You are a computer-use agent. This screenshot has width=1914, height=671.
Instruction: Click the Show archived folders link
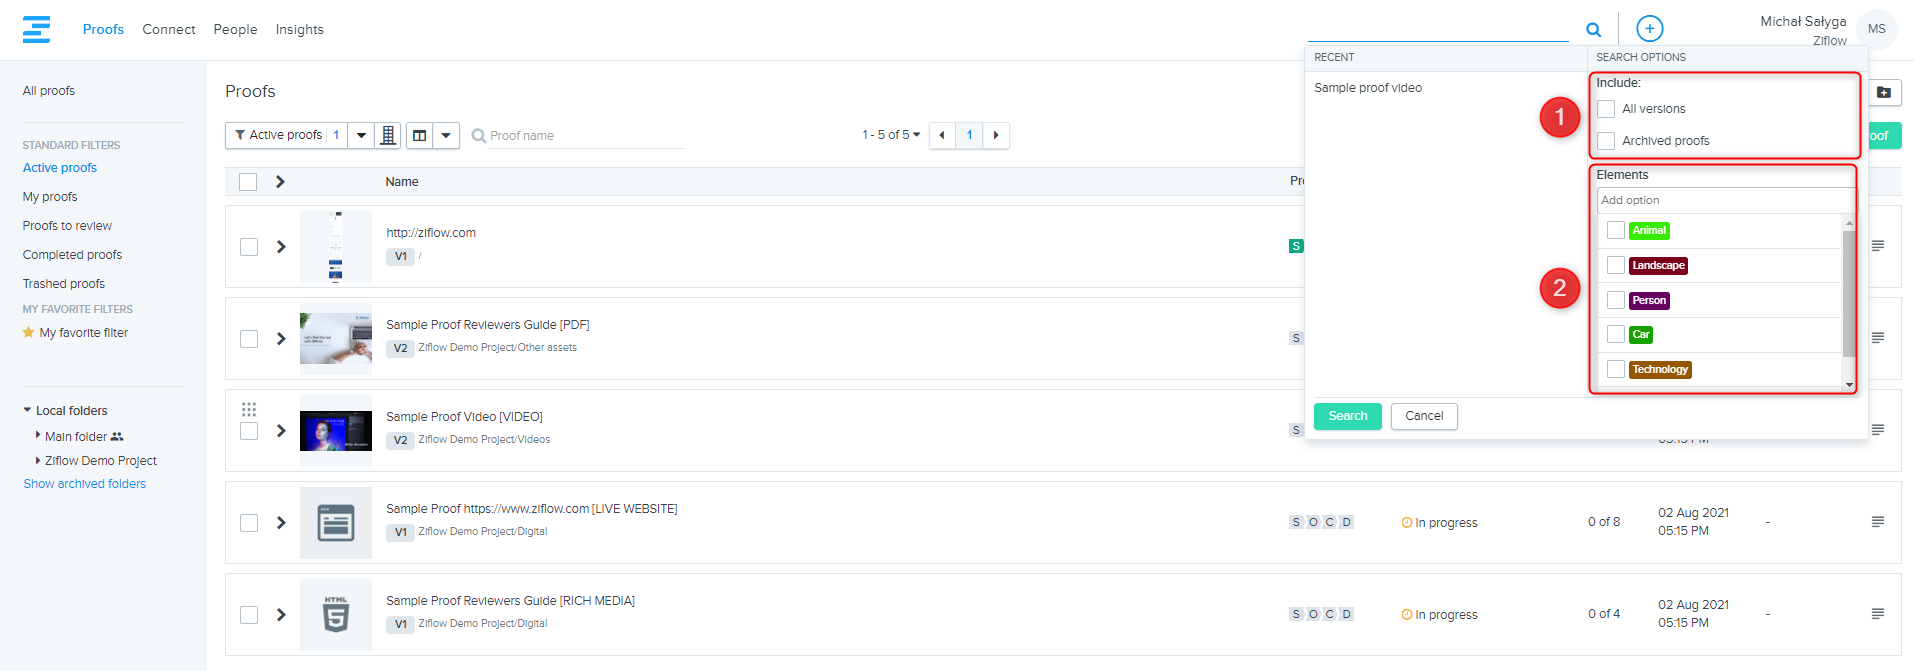tap(85, 484)
